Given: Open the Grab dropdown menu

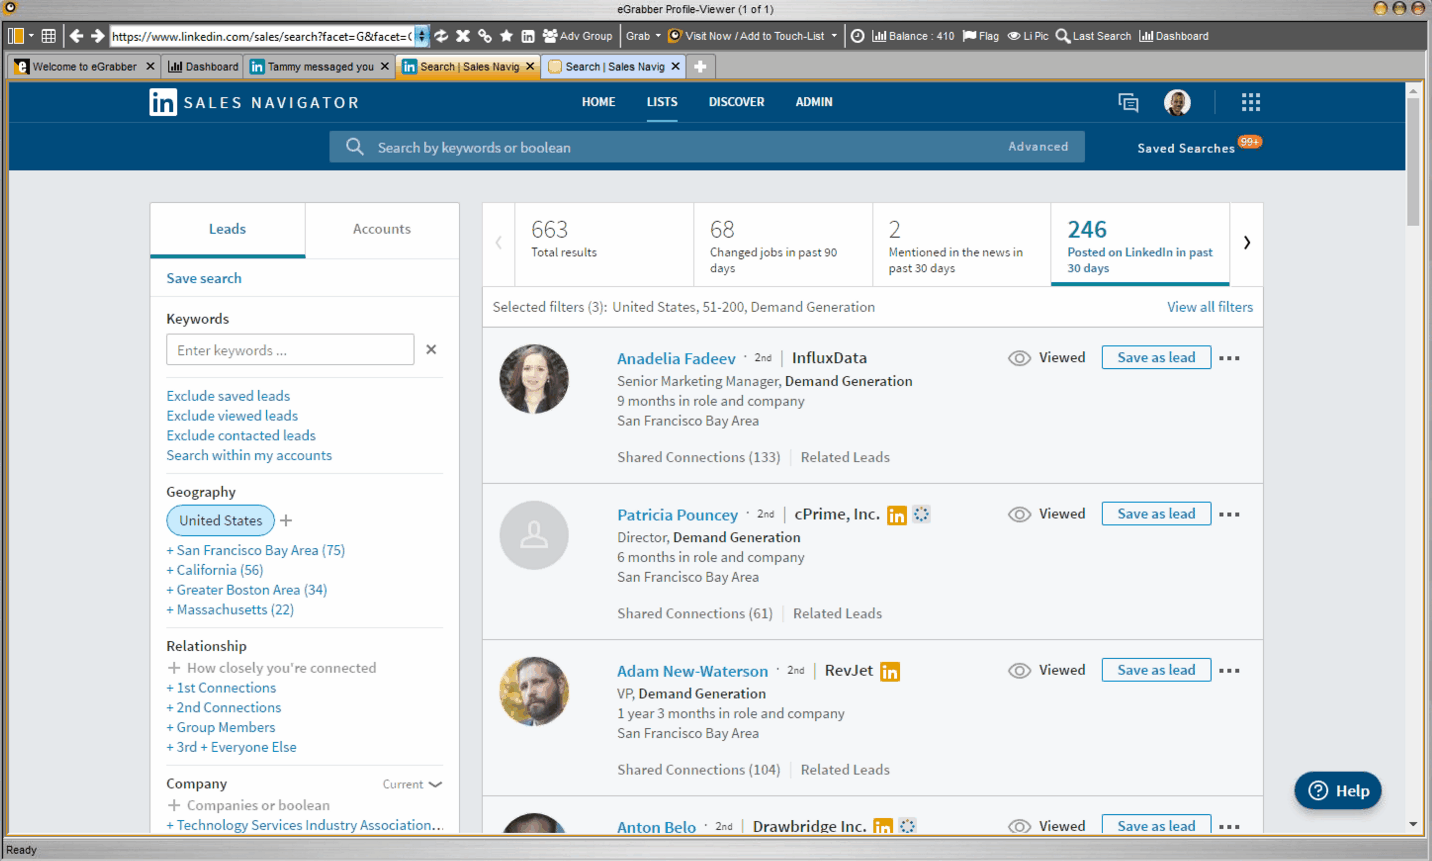Looking at the screenshot, I should point(643,36).
